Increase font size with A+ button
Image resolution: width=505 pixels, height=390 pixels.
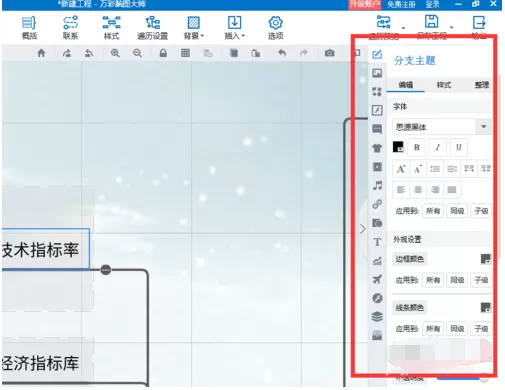(x=401, y=169)
